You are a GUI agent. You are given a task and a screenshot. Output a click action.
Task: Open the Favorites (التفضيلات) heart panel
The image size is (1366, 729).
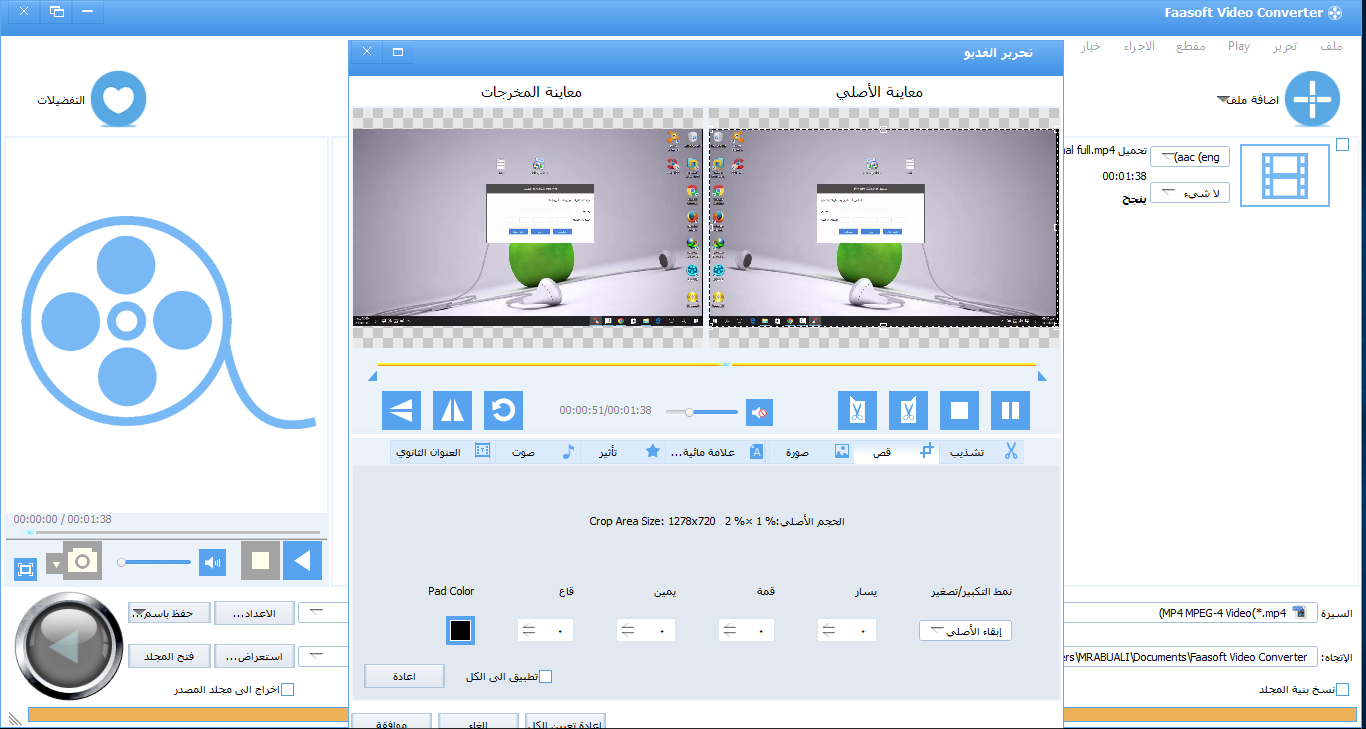[118, 98]
